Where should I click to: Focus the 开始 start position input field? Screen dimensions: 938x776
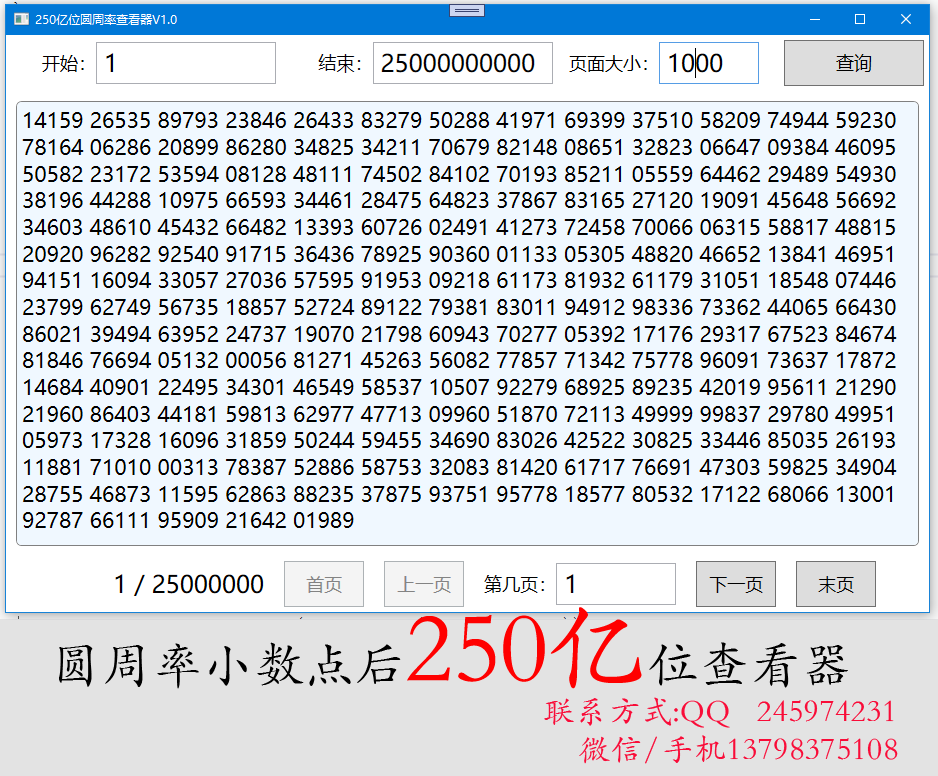(x=186, y=63)
